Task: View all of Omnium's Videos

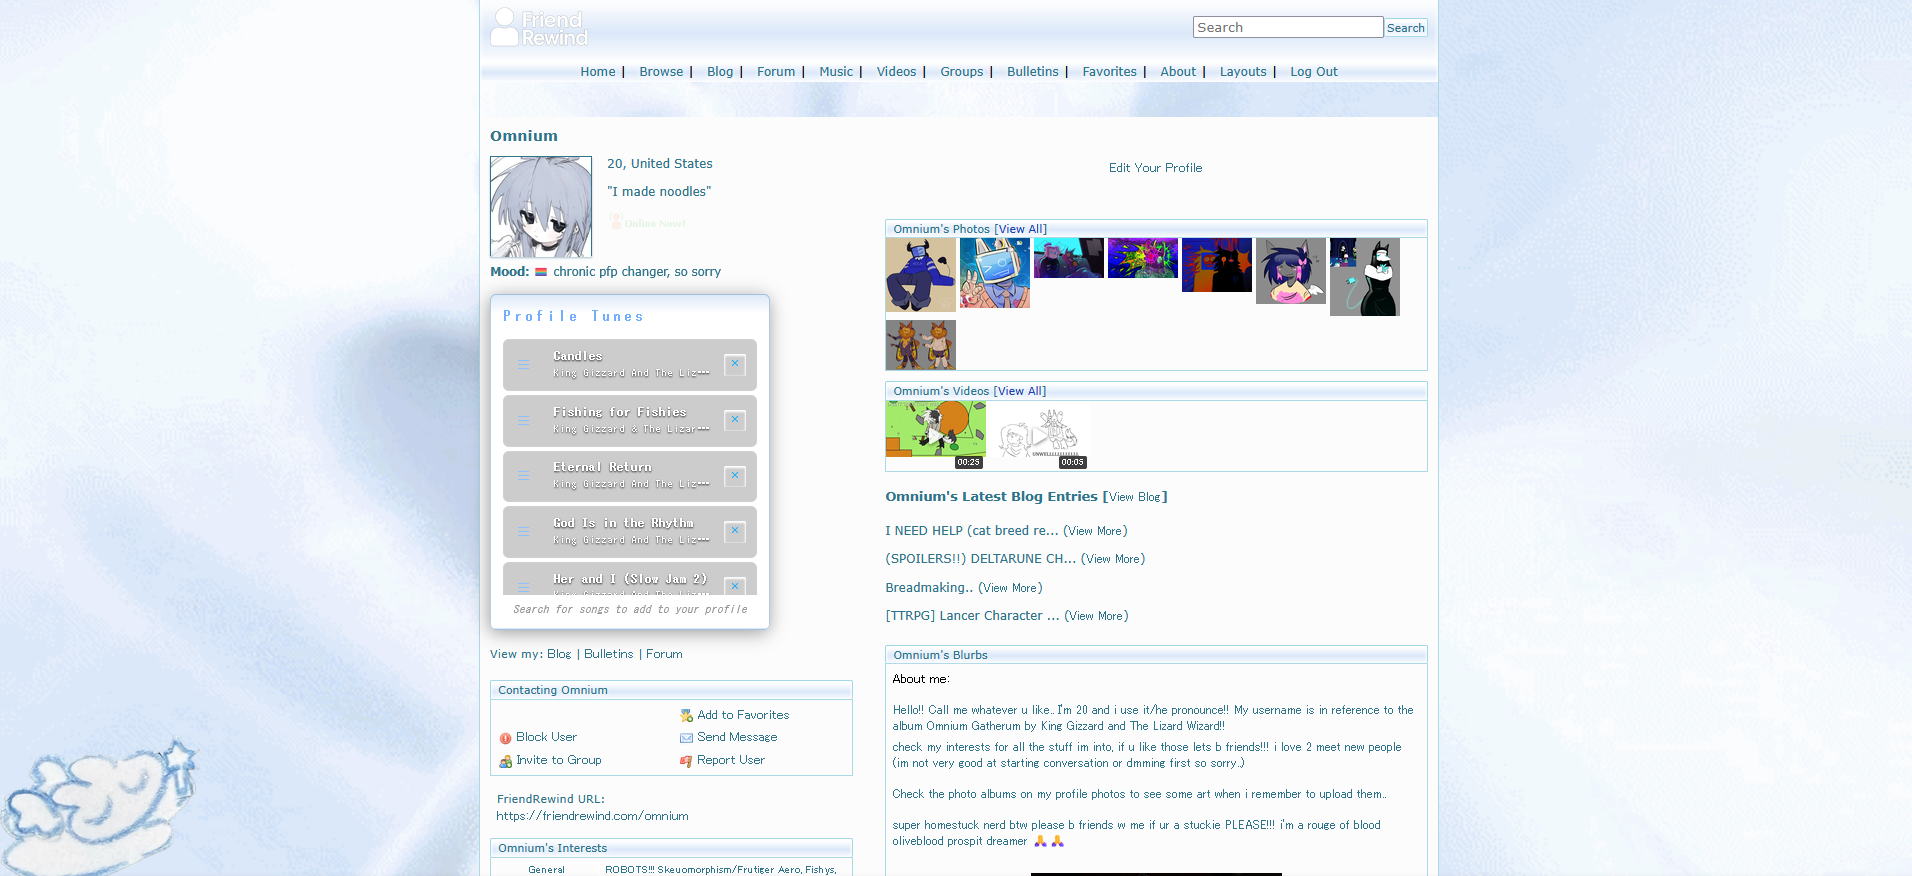Action: click(1019, 391)
